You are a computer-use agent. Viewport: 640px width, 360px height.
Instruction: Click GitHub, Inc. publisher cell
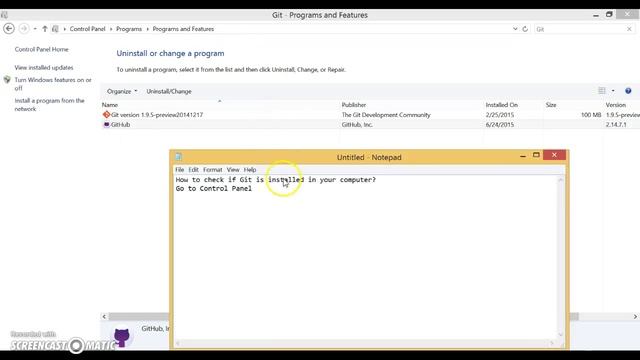[357, 125]
